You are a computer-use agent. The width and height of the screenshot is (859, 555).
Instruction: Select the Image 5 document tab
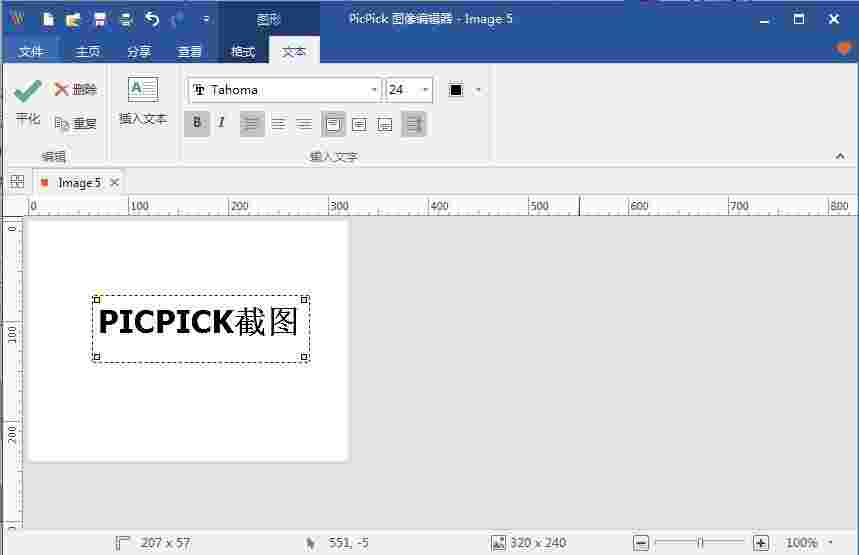point(77,182)
